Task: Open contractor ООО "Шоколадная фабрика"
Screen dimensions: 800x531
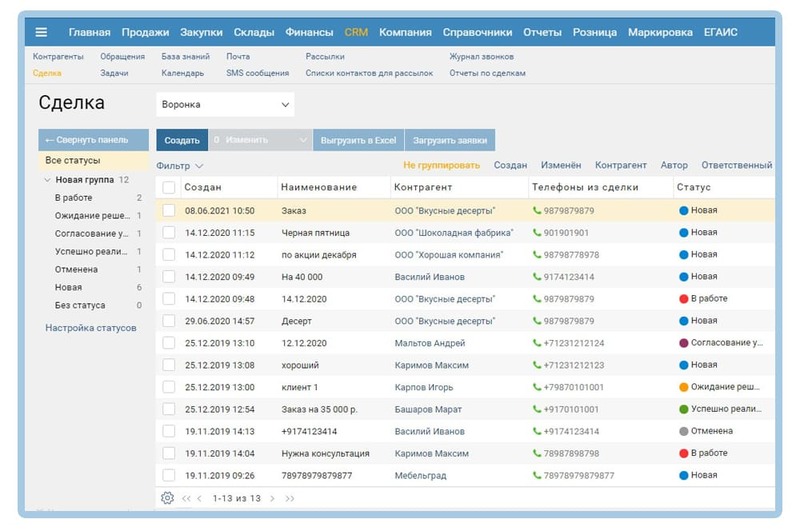Action: coord(454,233)
